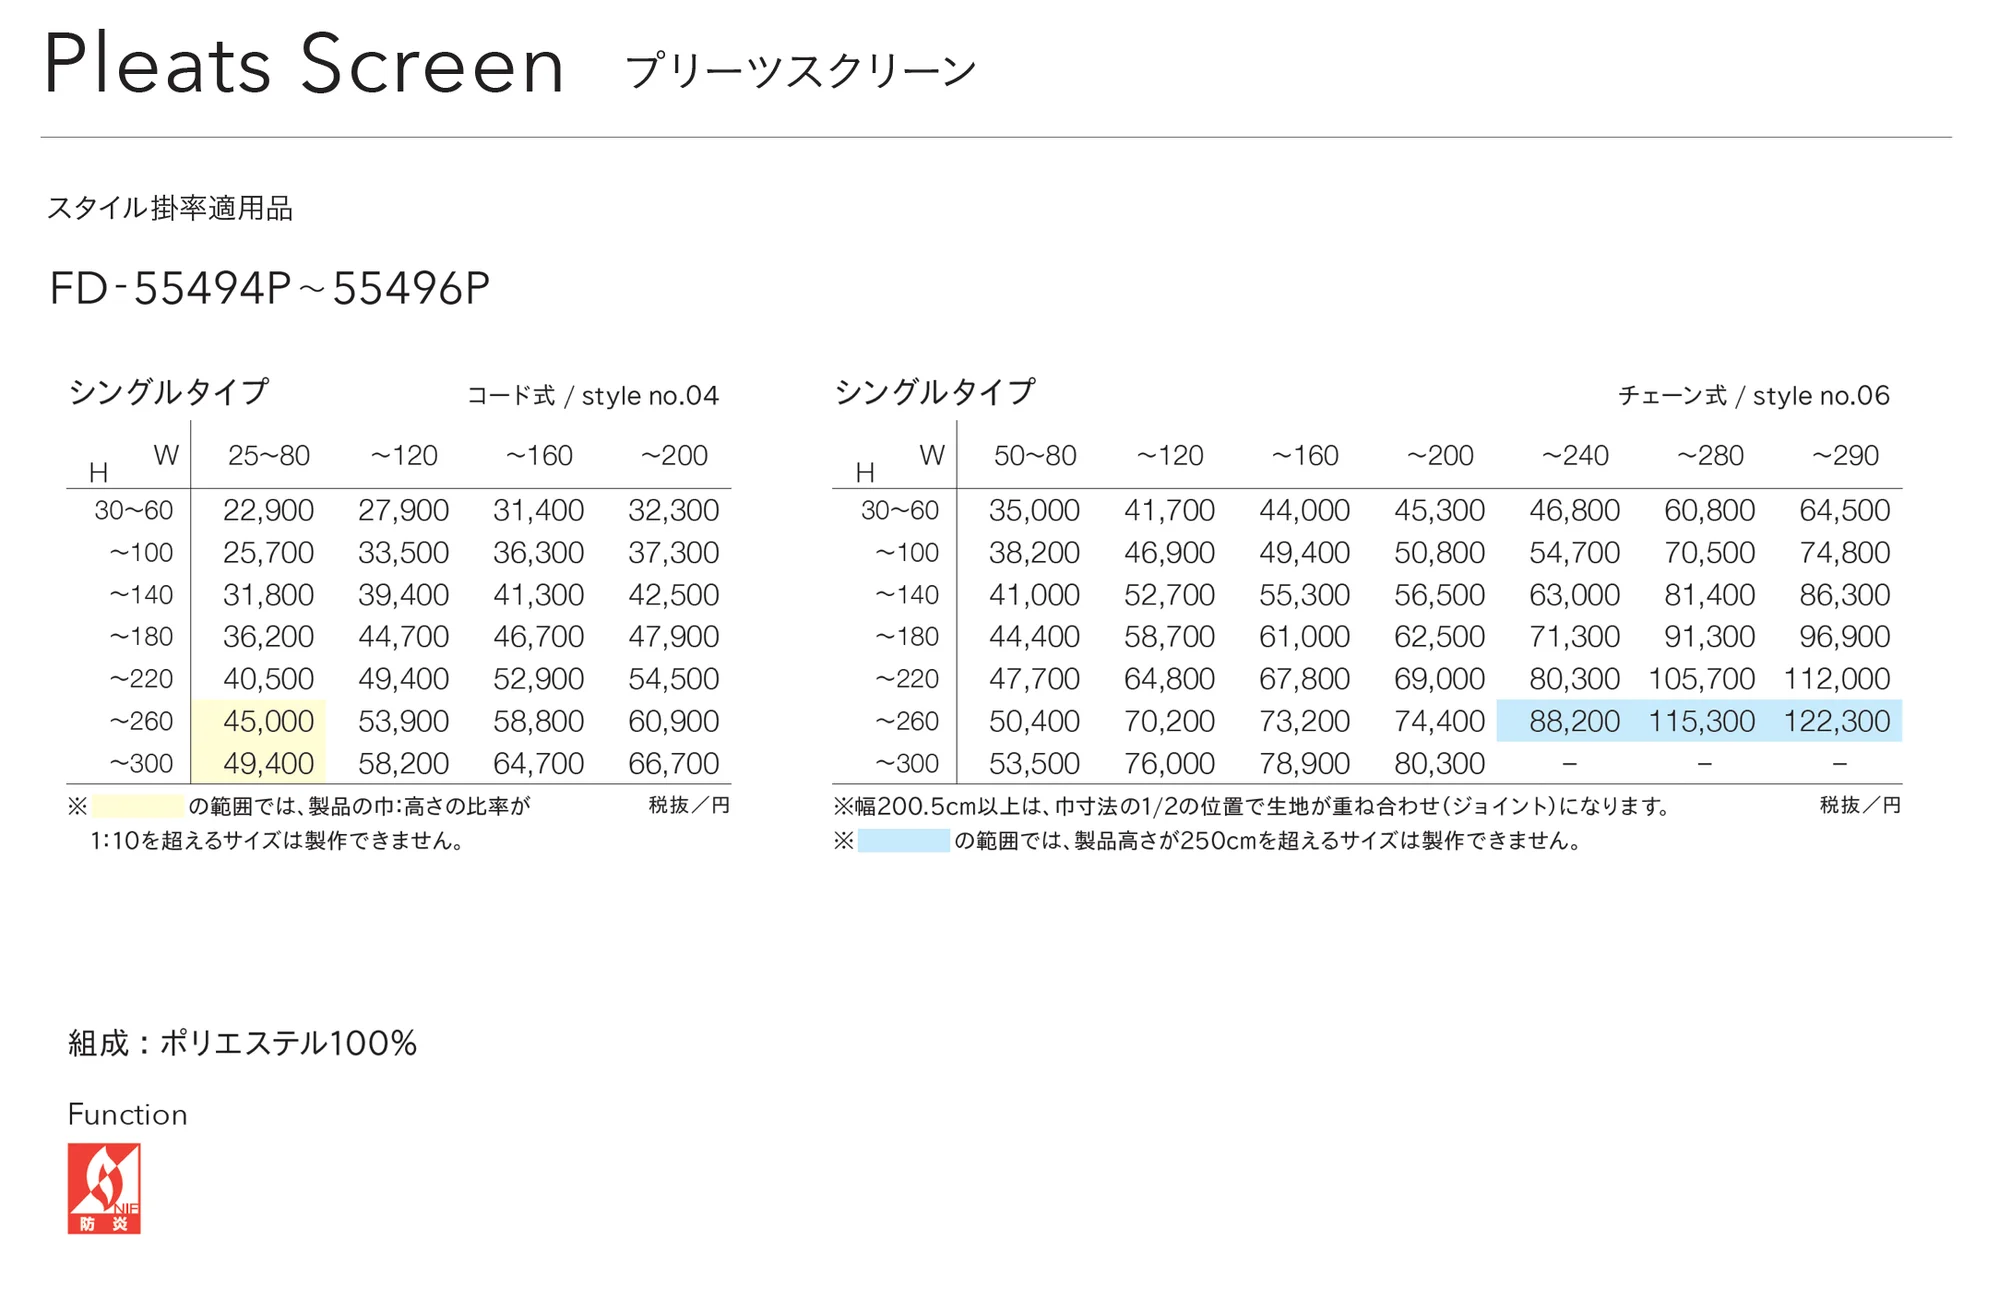Click the "~240" width column header
Screen dimensions: 1999x1290
(x=1574, y=456)
